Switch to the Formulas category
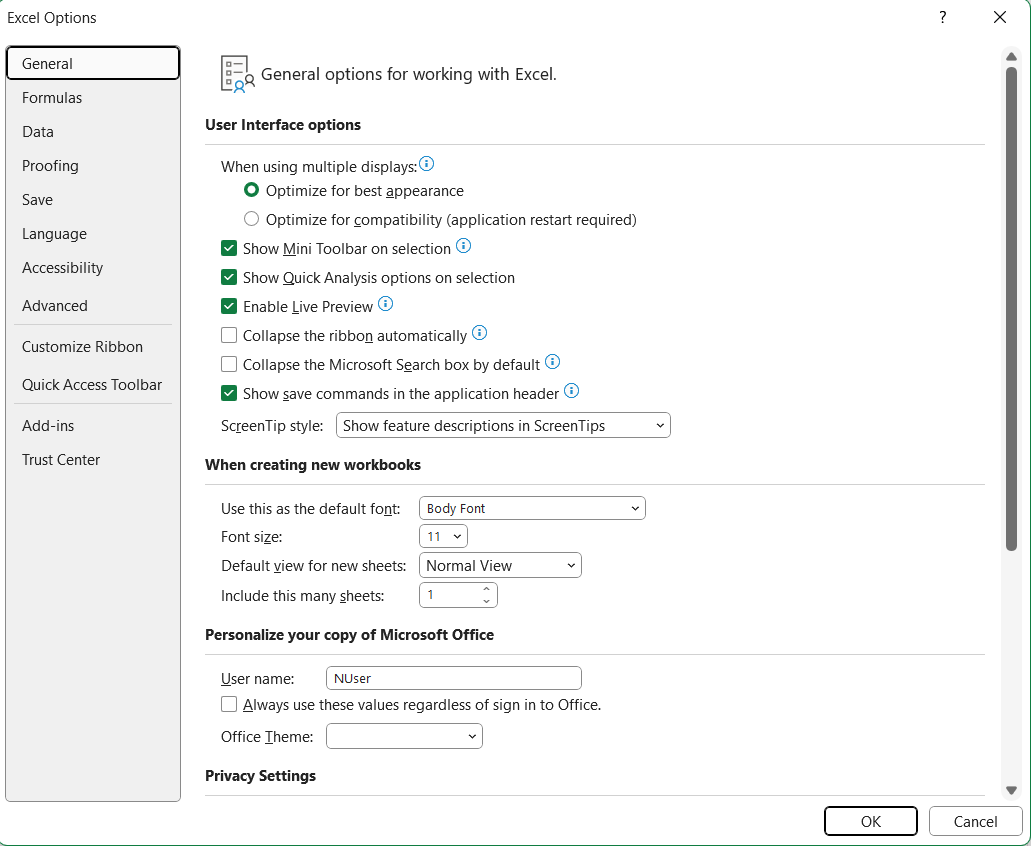1031x846 pixels. [51, 97]
